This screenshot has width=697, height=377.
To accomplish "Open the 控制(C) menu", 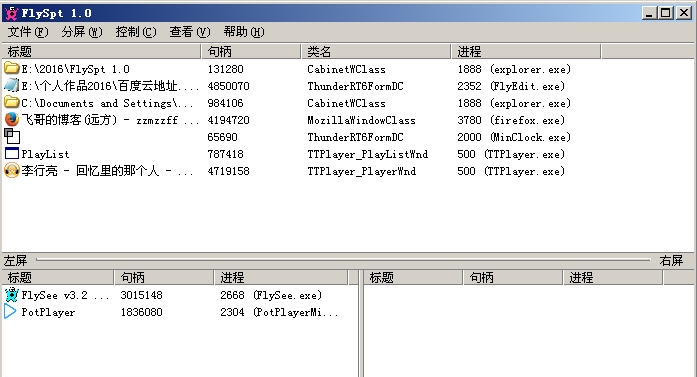I will pos(136,32).
